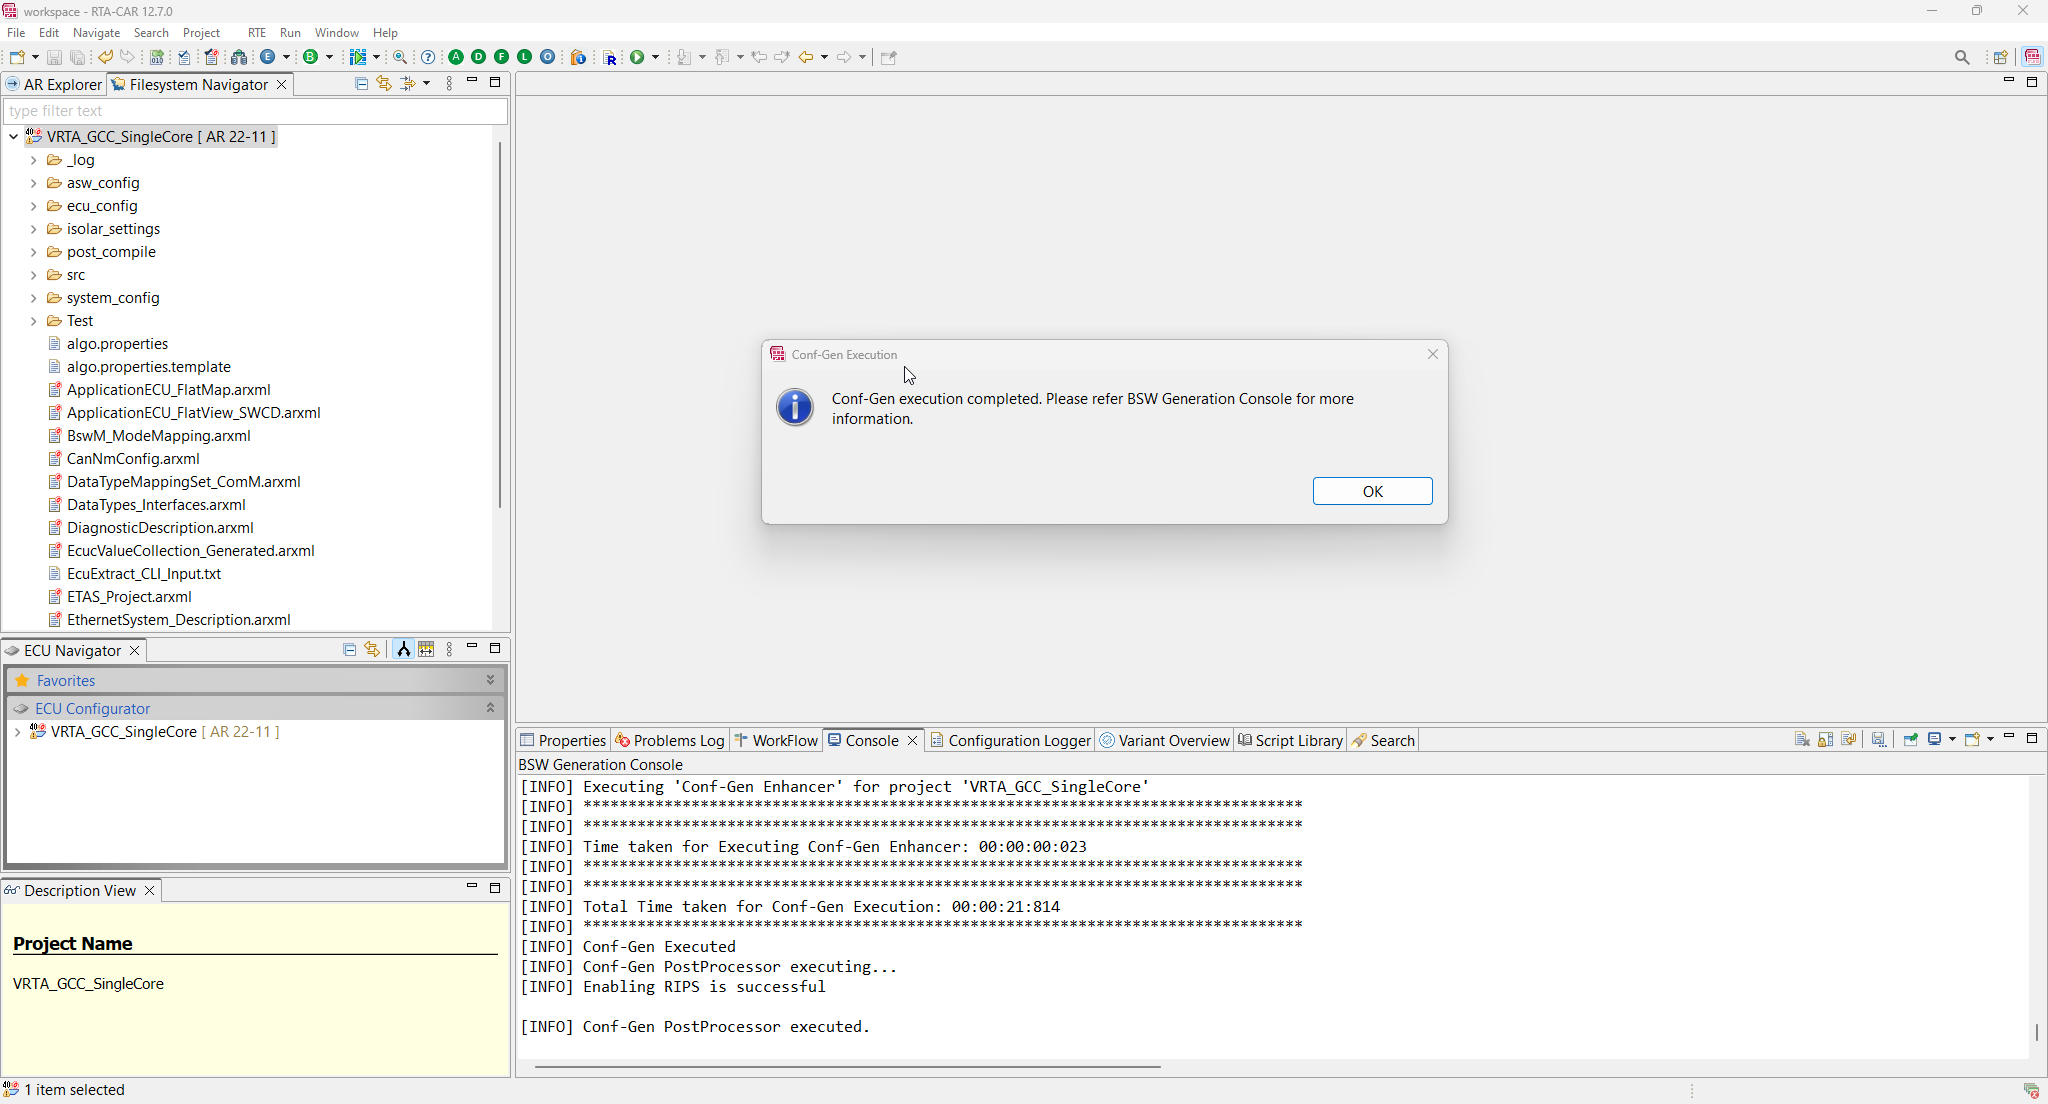
Task: Collapse All in Filesystem Navigator toolbar
Action: click(x=362, y=84)
